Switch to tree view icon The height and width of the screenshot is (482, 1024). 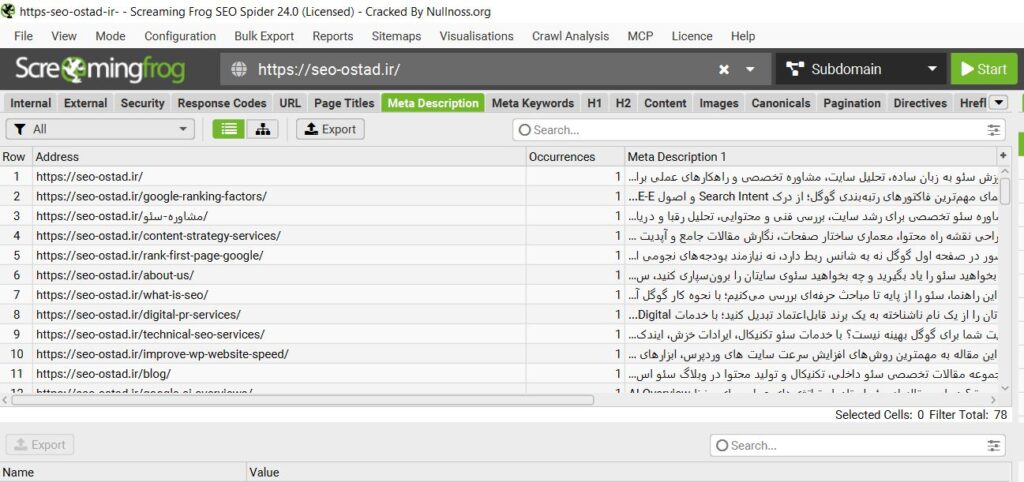(x=263, y=129)
